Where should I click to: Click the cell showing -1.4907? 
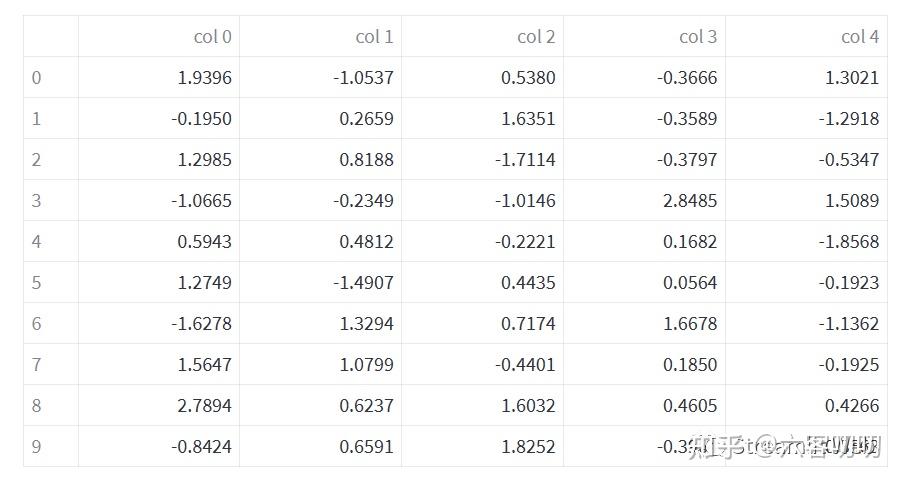click(x=363, y=283)
